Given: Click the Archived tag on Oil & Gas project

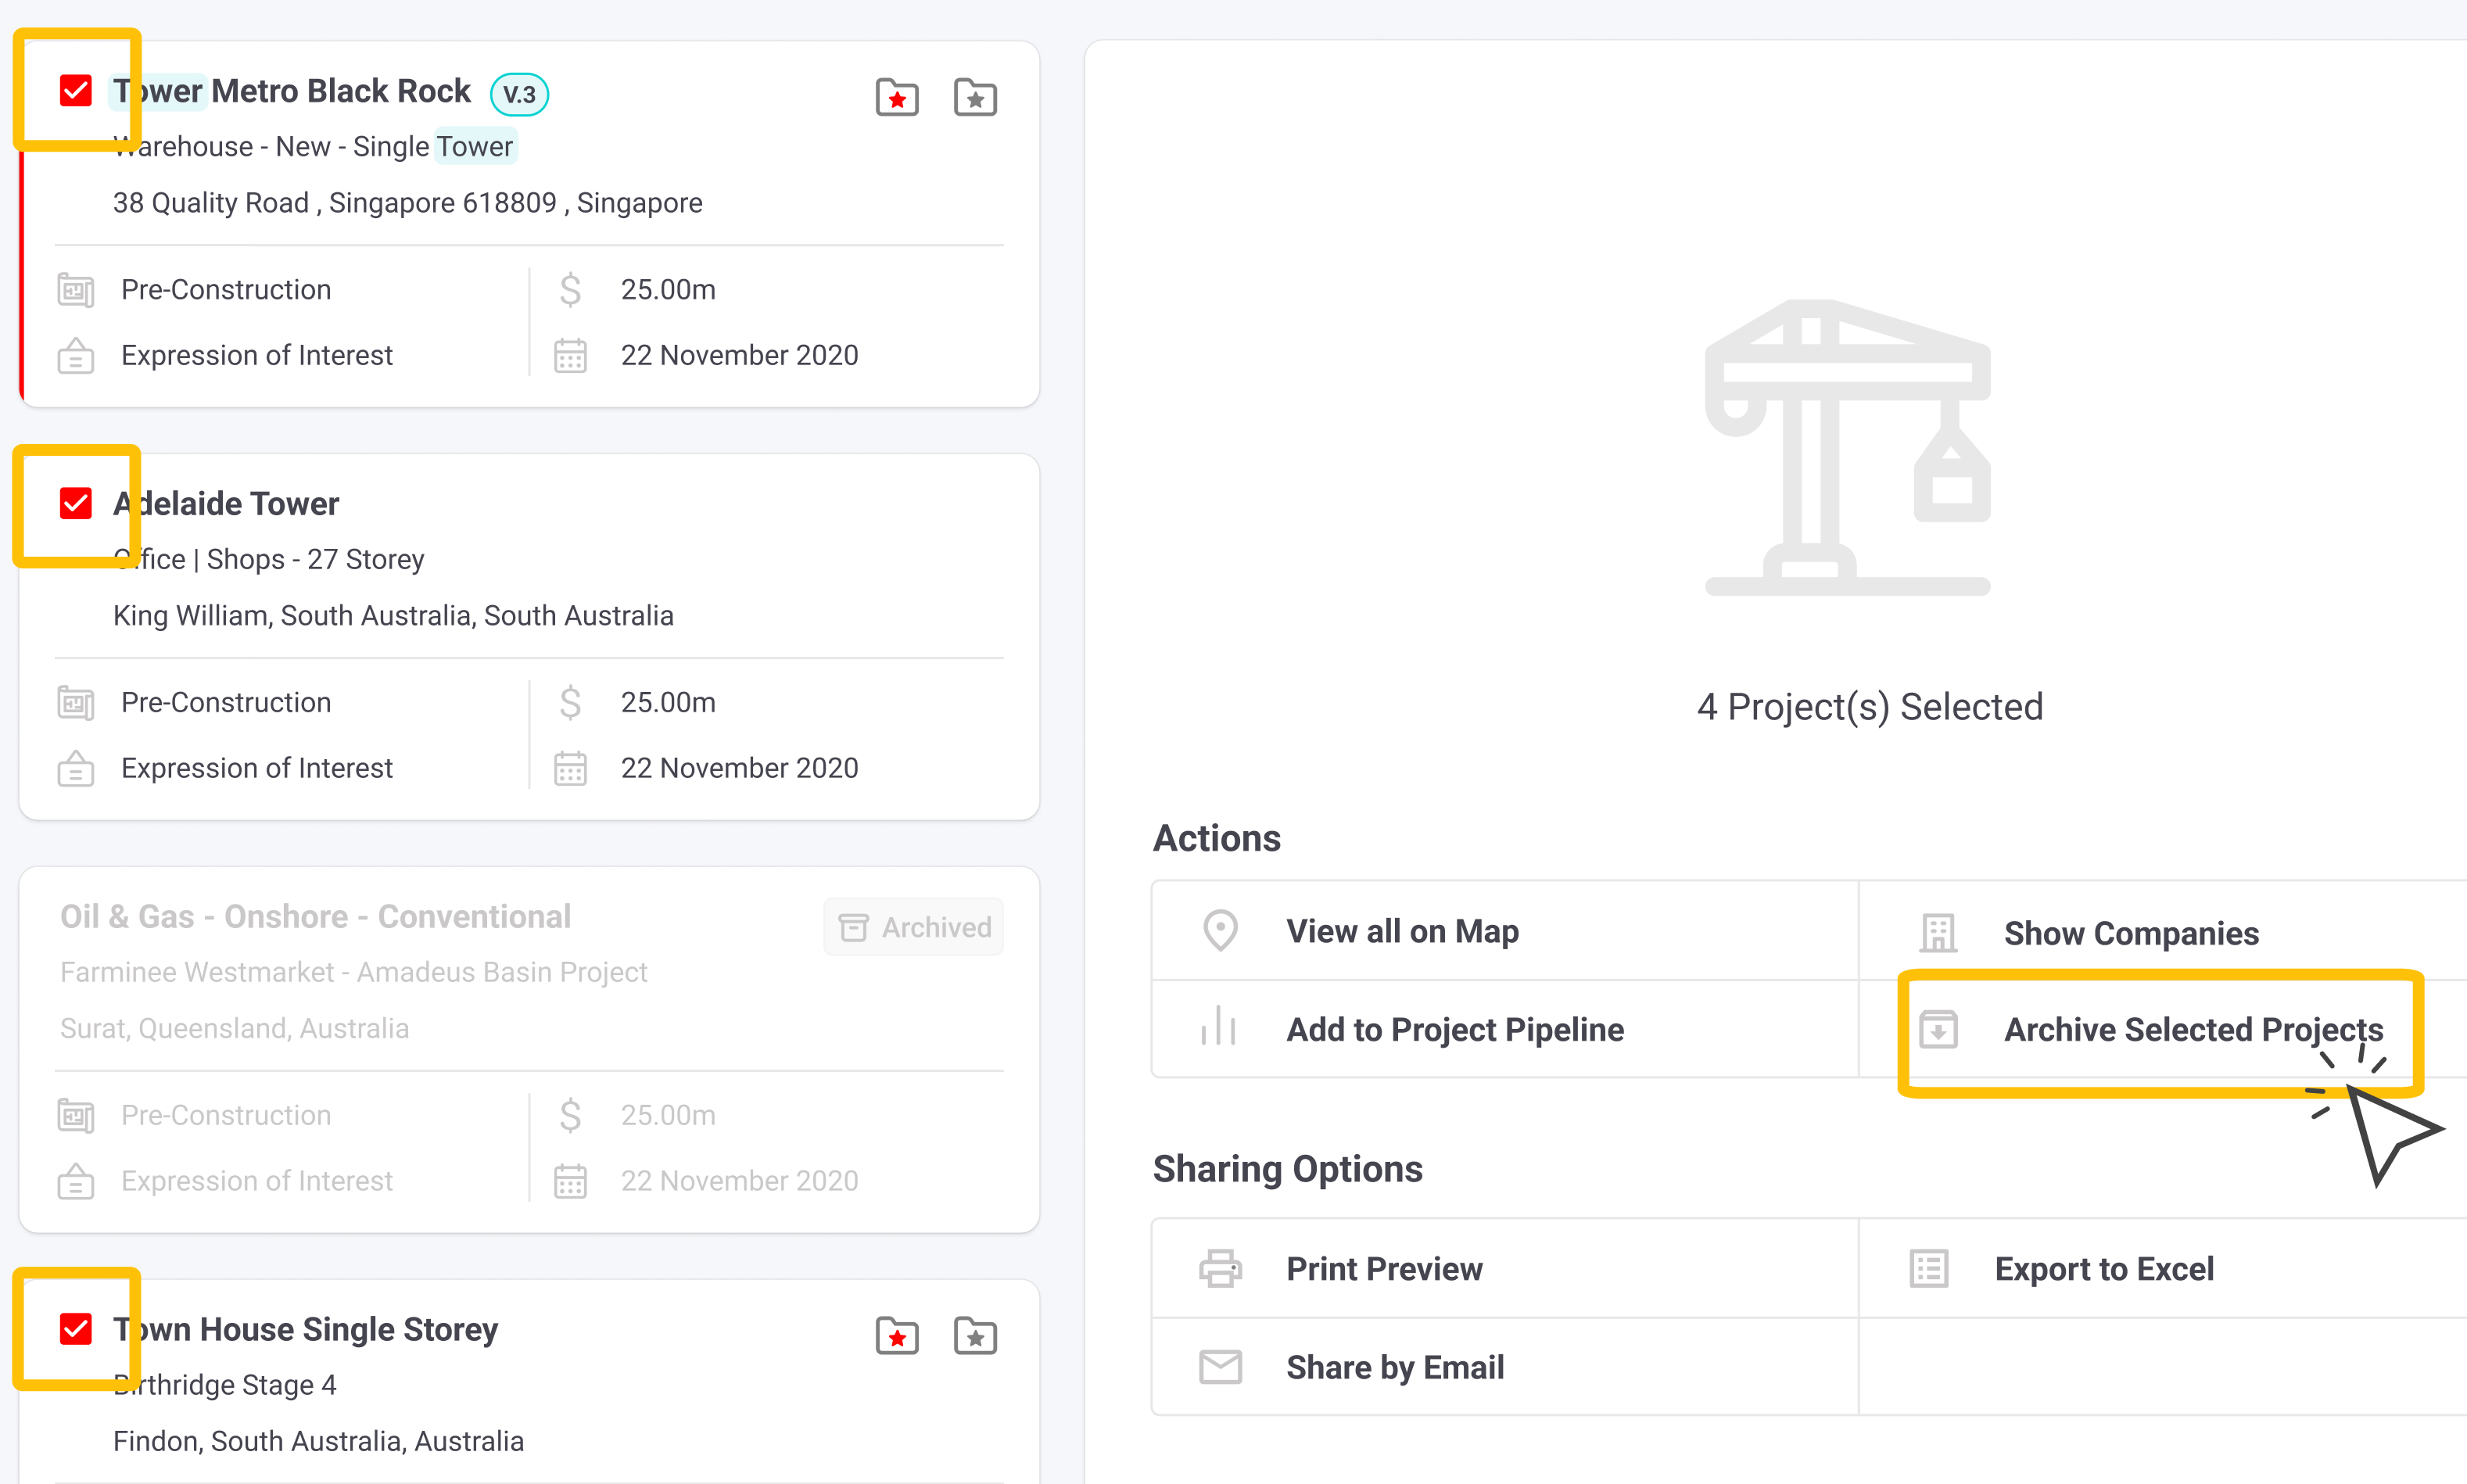Looking at the screenshot, I should [914, 927].
